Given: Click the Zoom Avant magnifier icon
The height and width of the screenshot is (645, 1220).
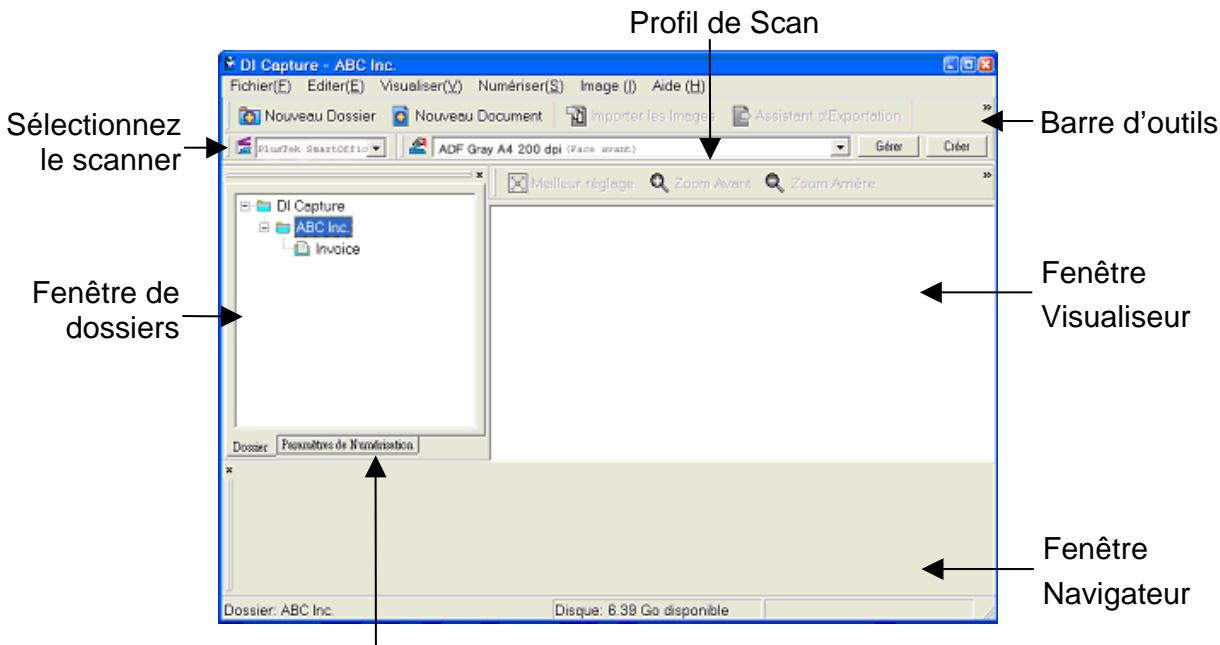Looking at the screenshot, I should click(x=658, y=185).
